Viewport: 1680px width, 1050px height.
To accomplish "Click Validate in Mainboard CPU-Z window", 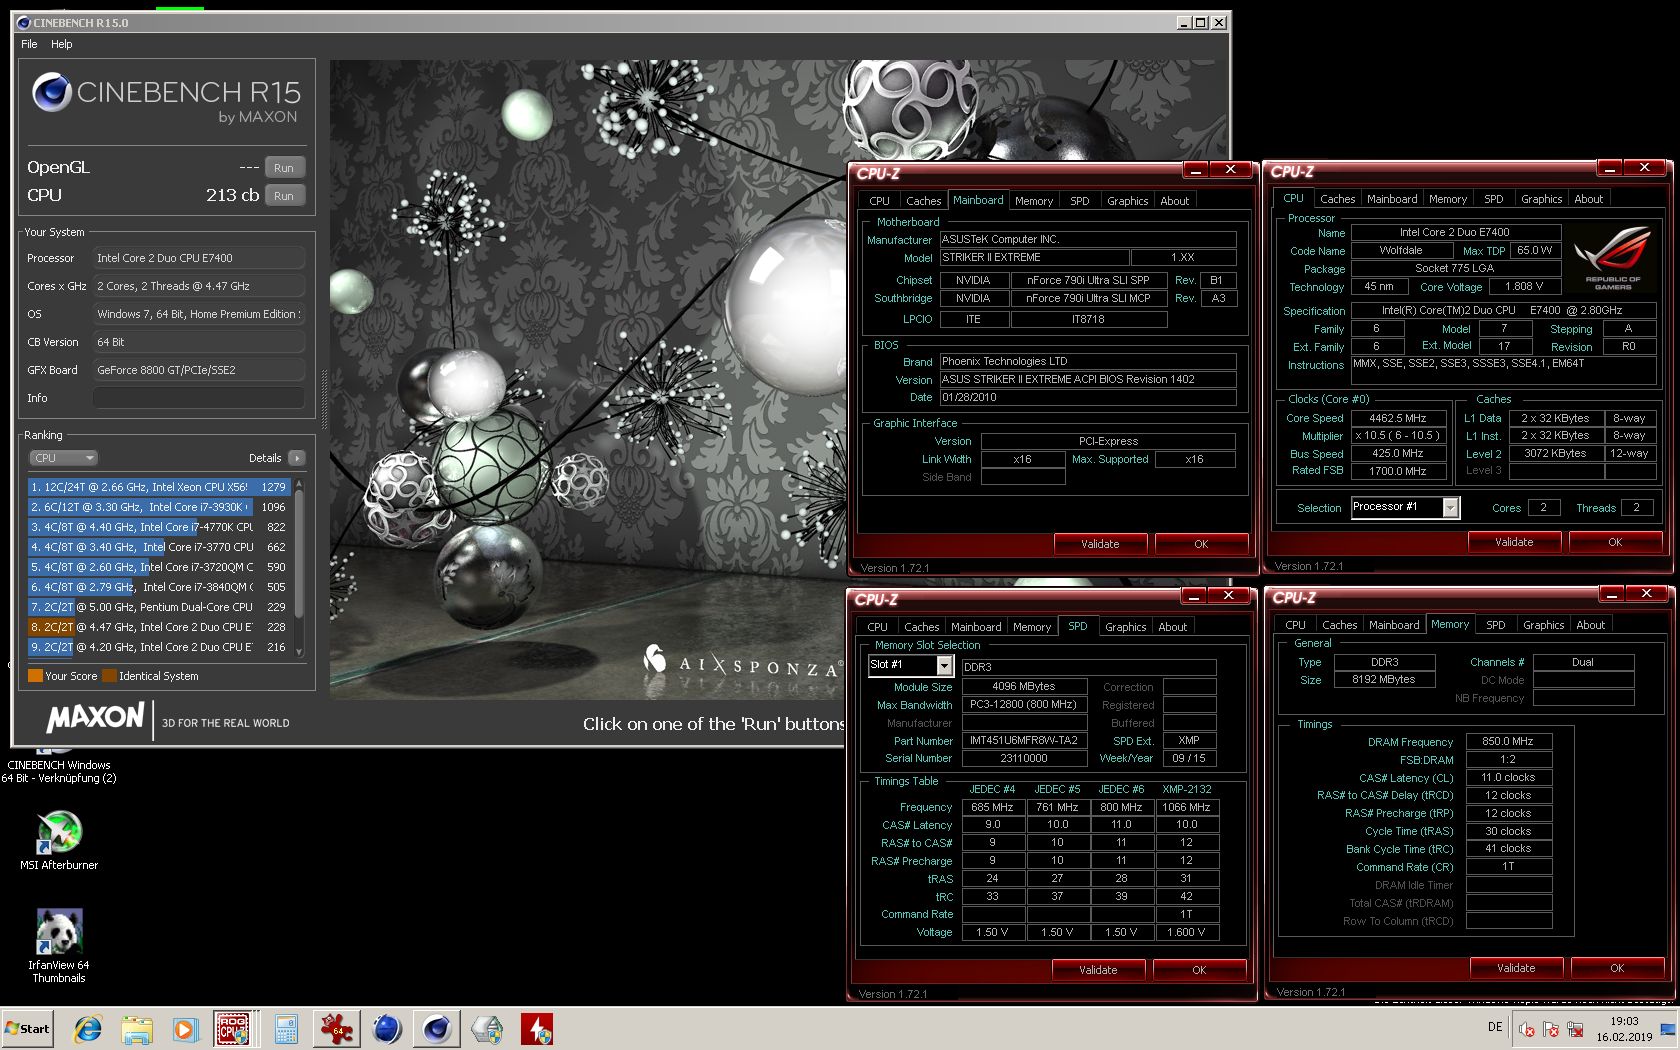I will coord(1100,544).
